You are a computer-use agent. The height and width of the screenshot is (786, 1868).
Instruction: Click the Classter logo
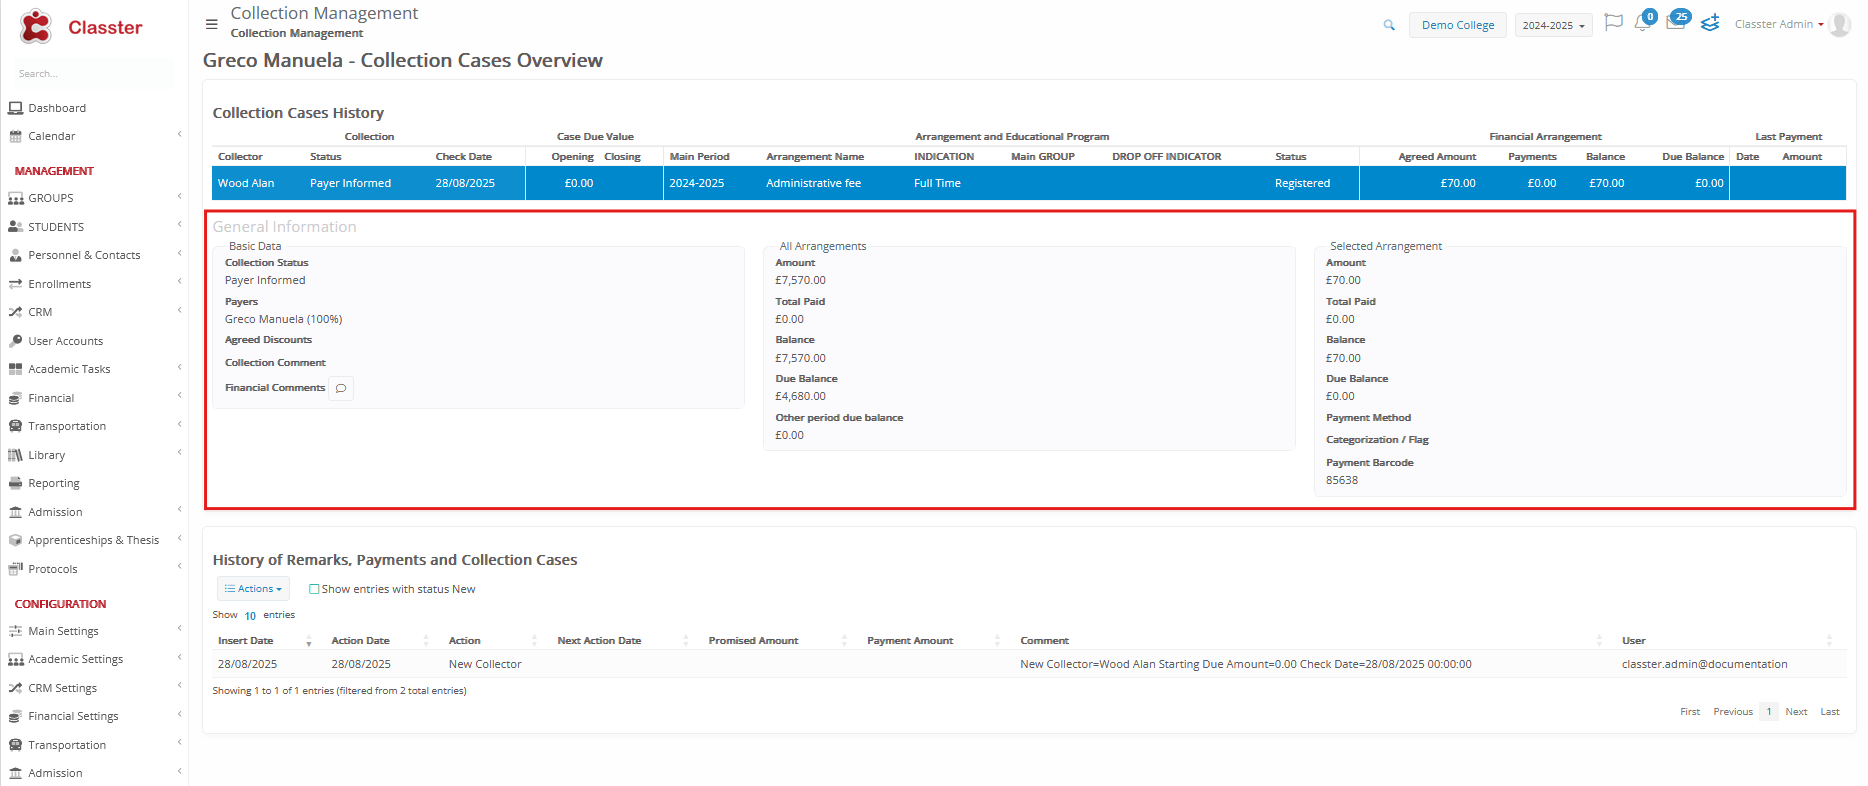pos(82,27)
